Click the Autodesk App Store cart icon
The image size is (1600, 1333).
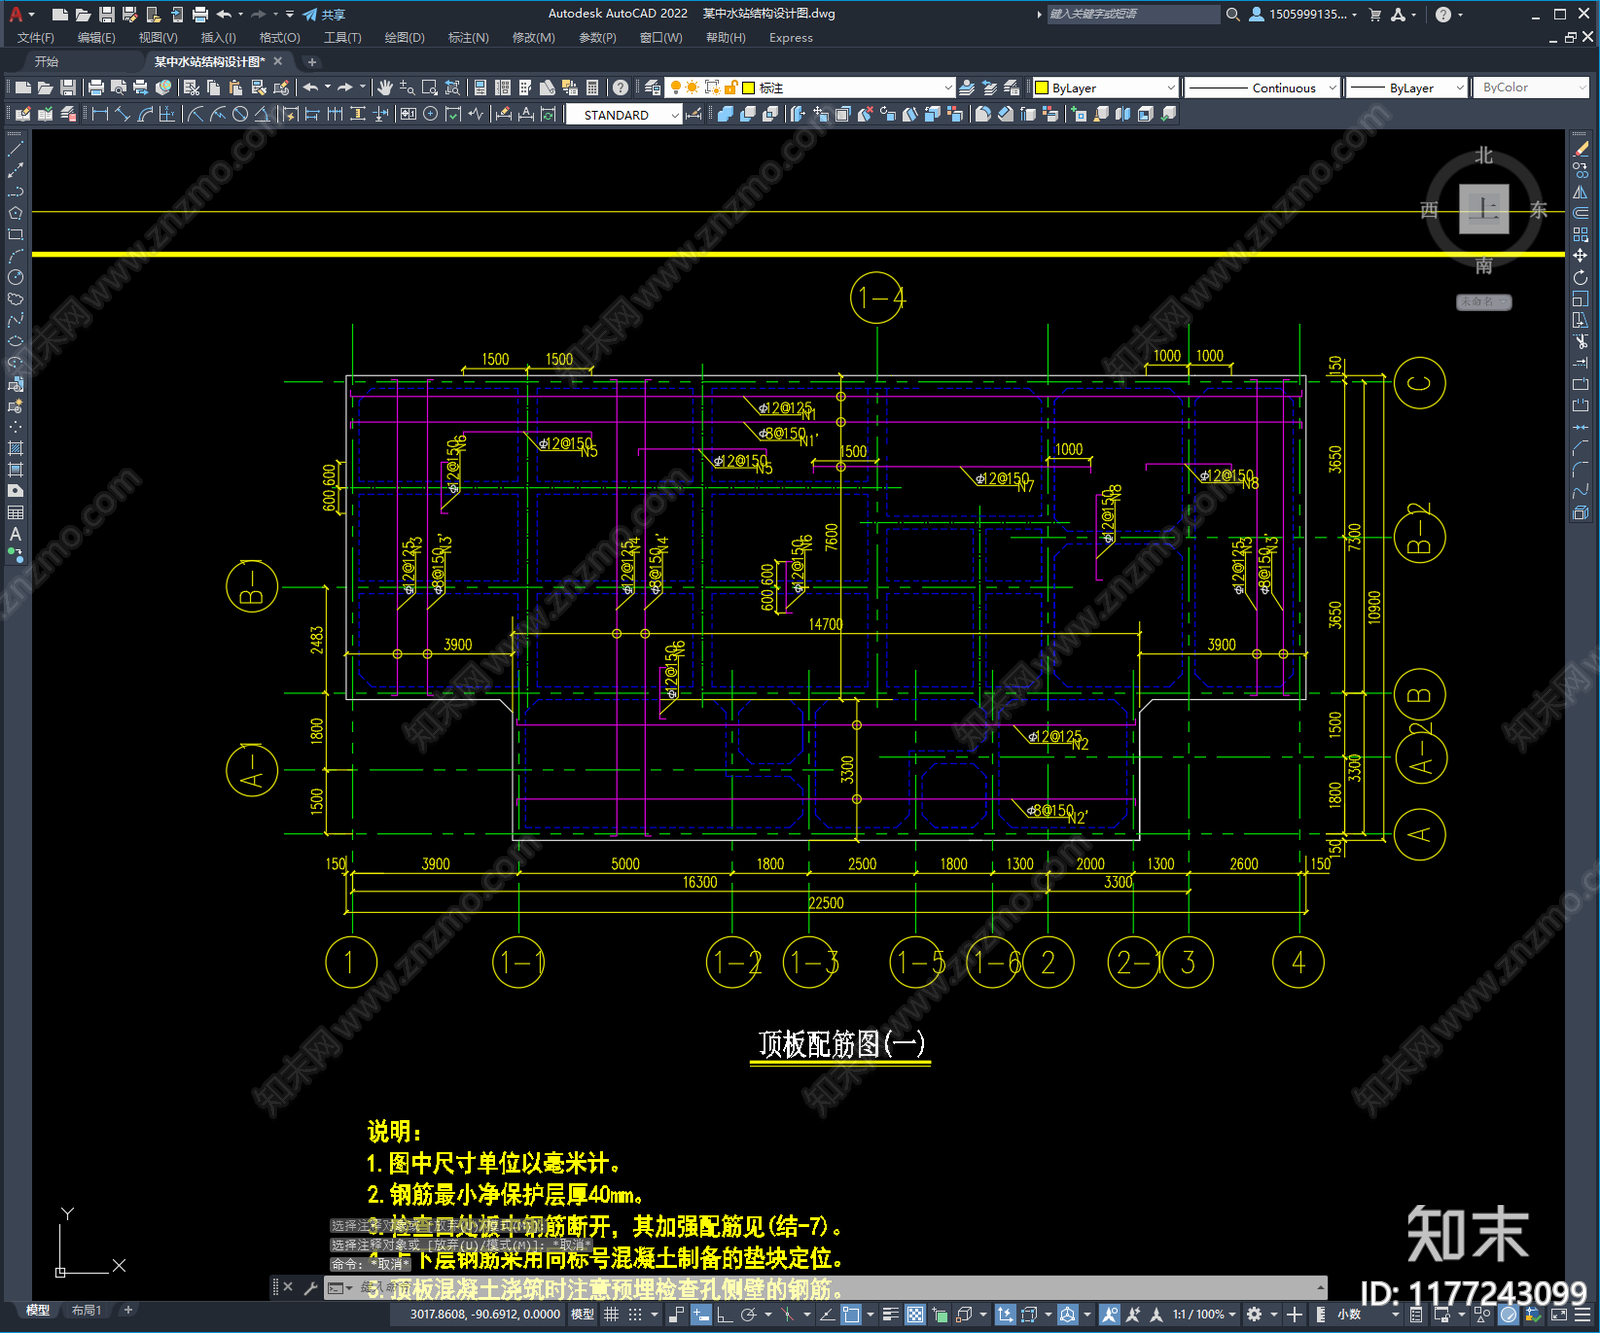tap(1375, 14)
